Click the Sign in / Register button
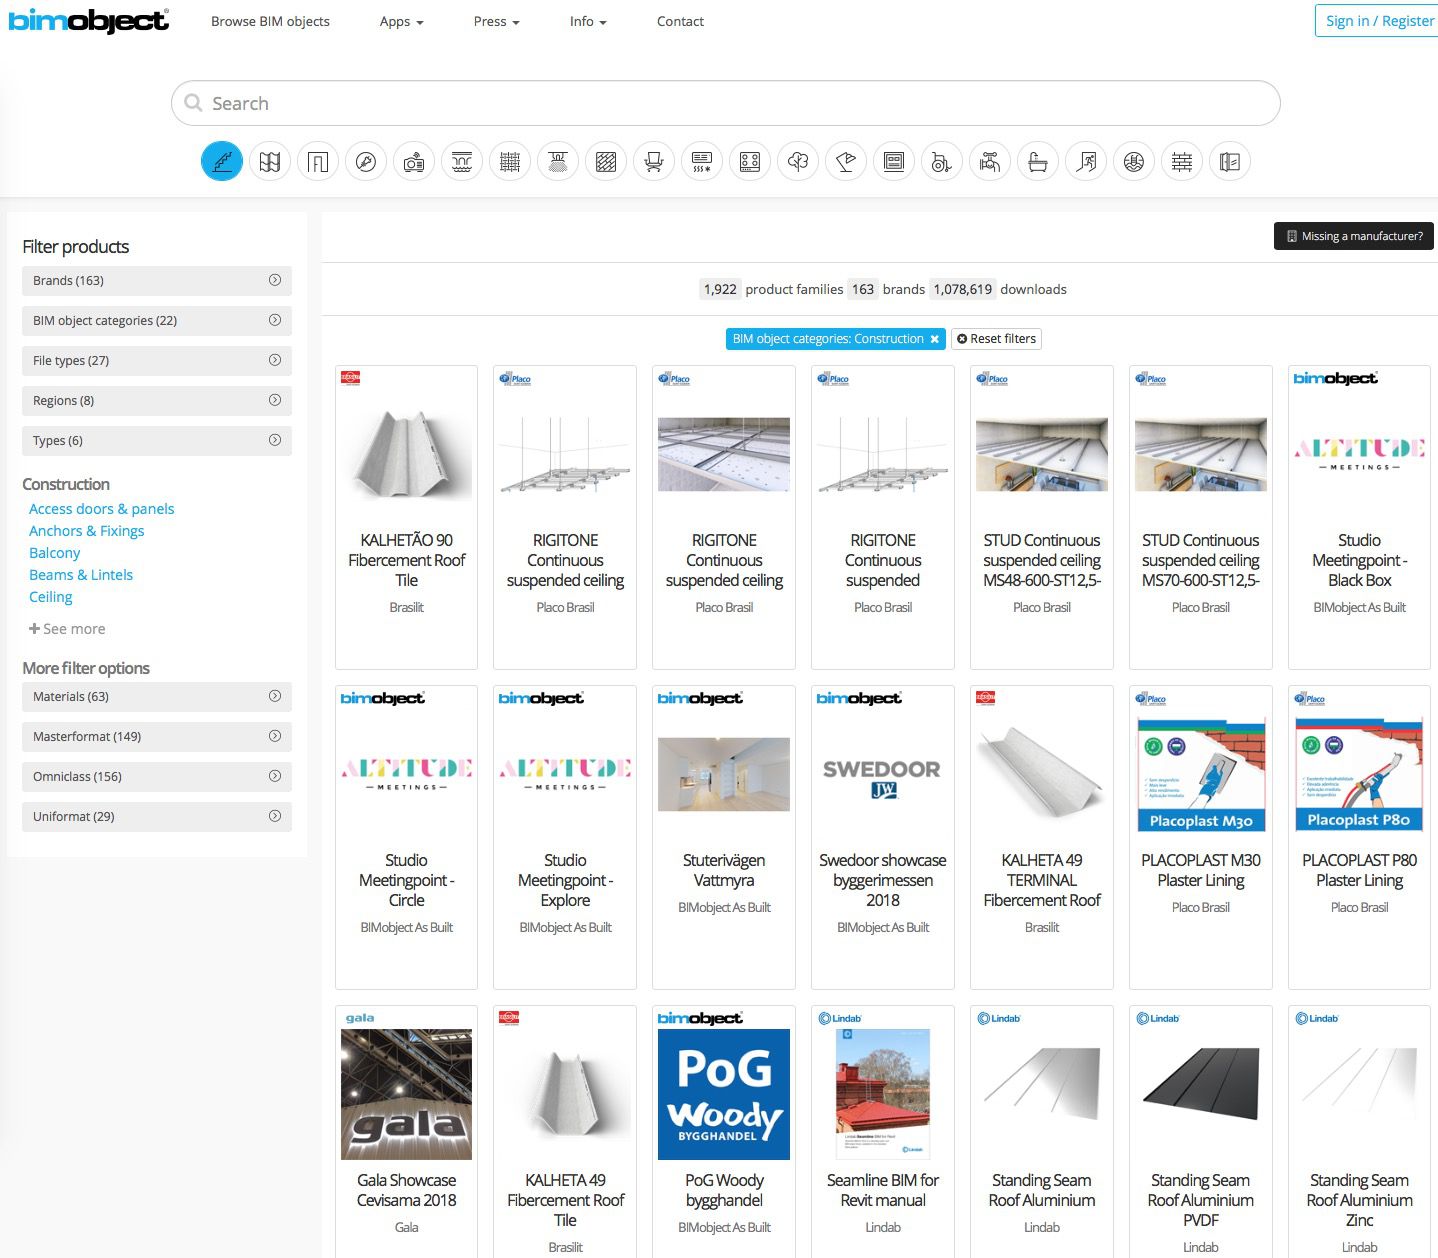The height and width of the screenshot is (1258, 1438). tap(1374, 19)
